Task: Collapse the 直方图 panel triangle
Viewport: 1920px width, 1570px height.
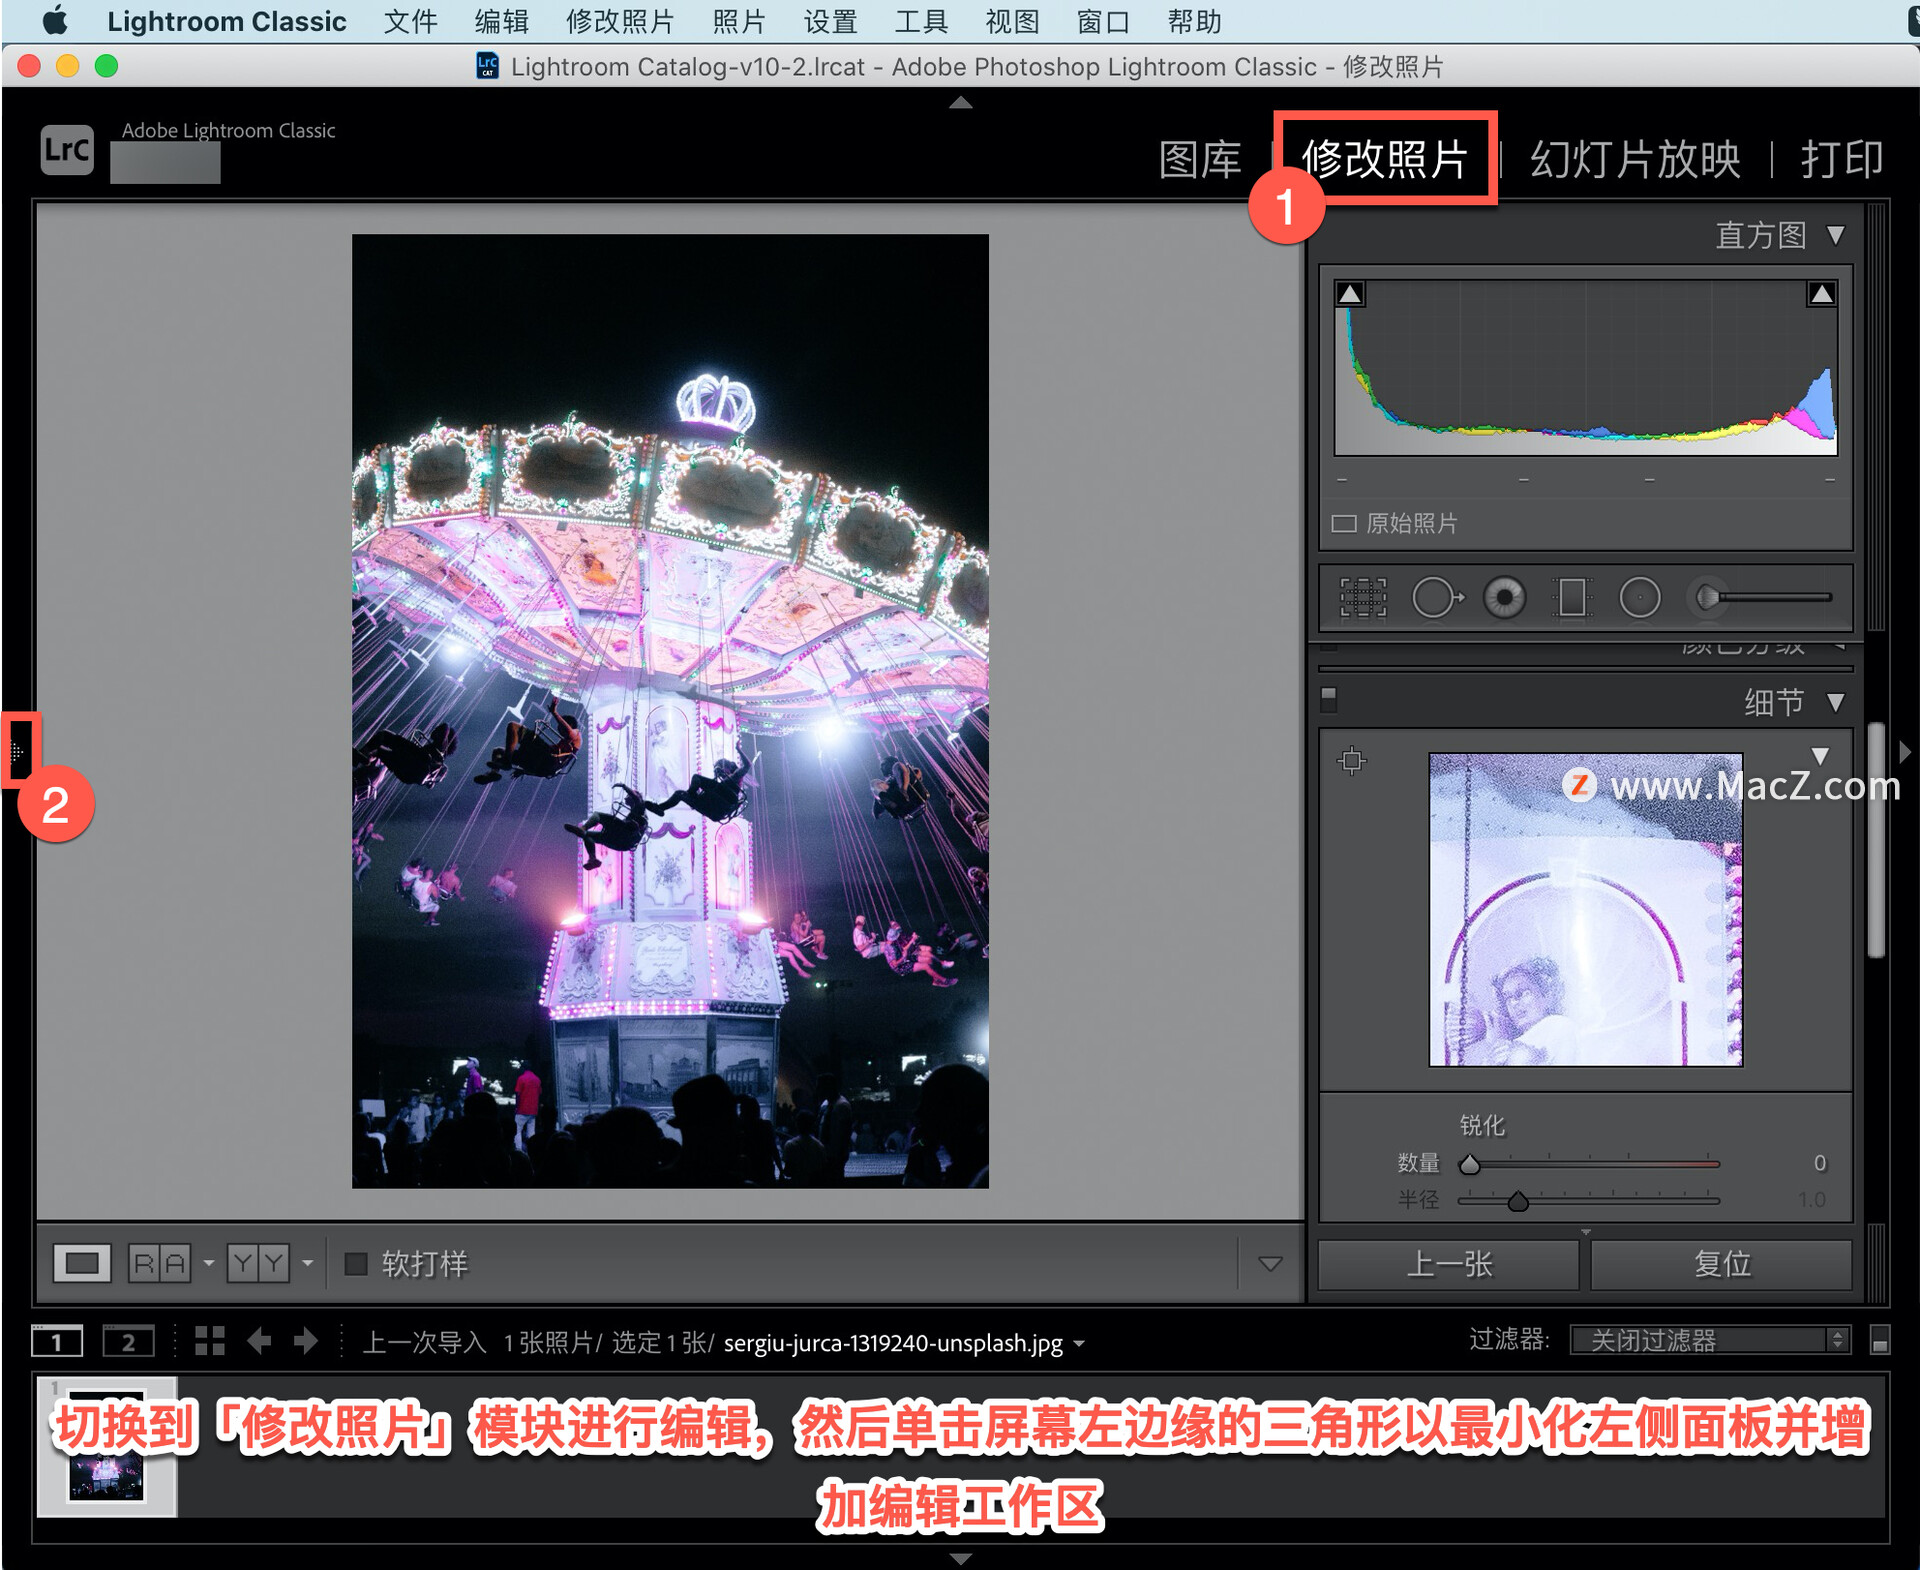Action: (x=1835, y=236)
